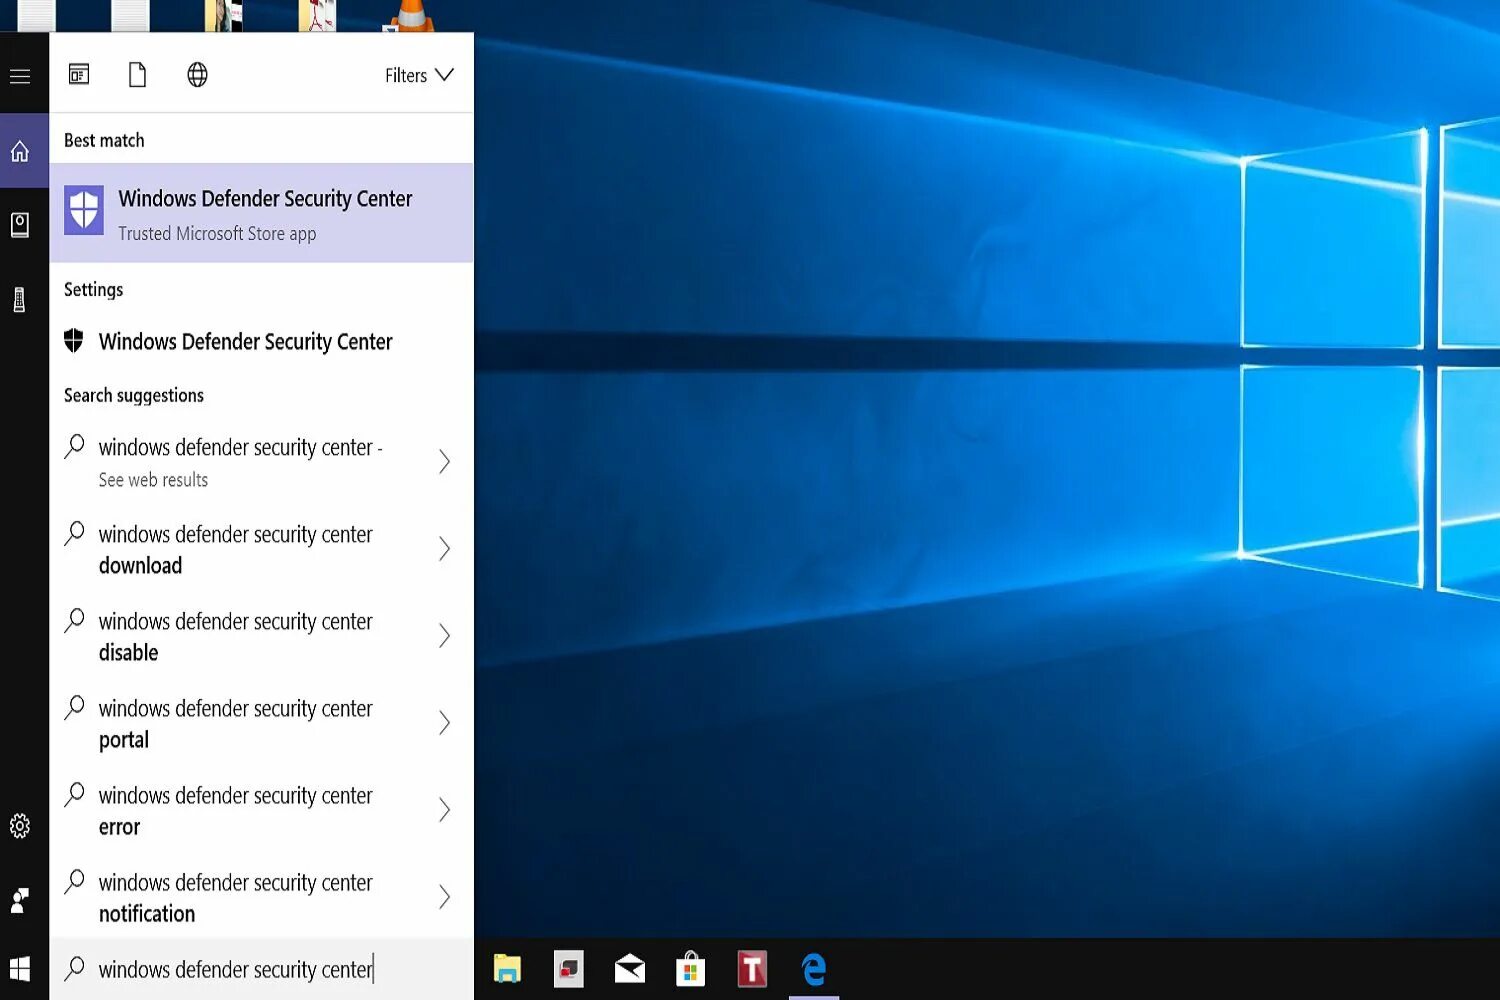Filter results by Apps icon

79,74
